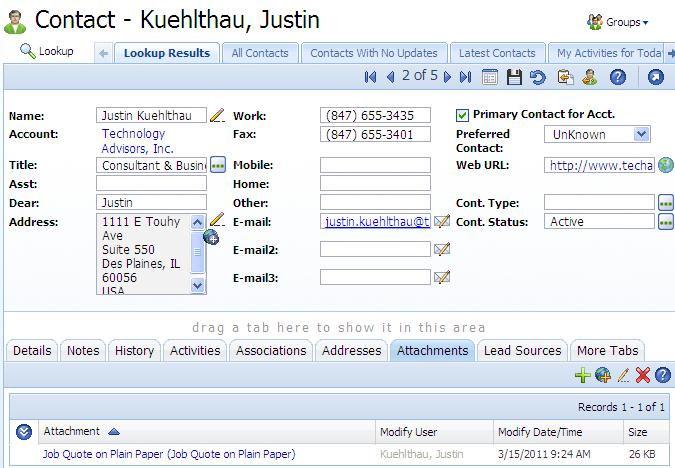The image size is (675, 468).
Task: Edit selected attachment with pencil icon
Action: (623, 375)
